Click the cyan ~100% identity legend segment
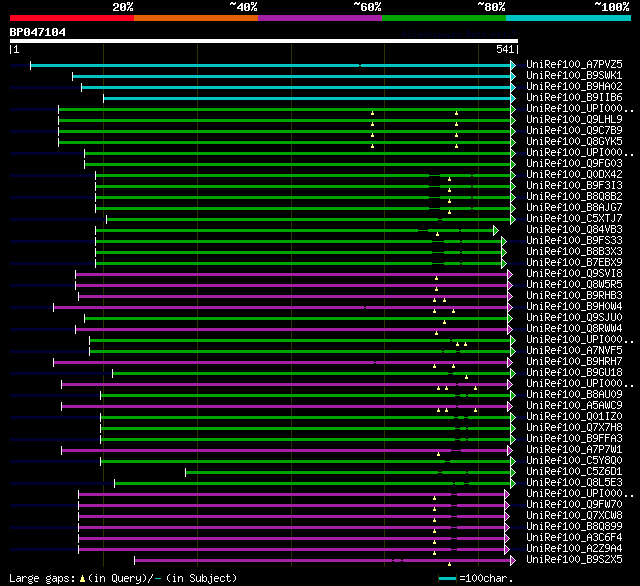Screen dimensions: 640x586 (x=569, y=18)
